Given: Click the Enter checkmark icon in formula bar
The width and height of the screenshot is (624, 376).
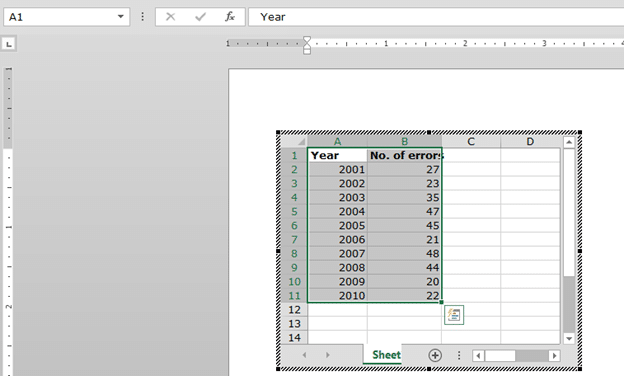Looking at the screenshot, I should click(200, 17).
